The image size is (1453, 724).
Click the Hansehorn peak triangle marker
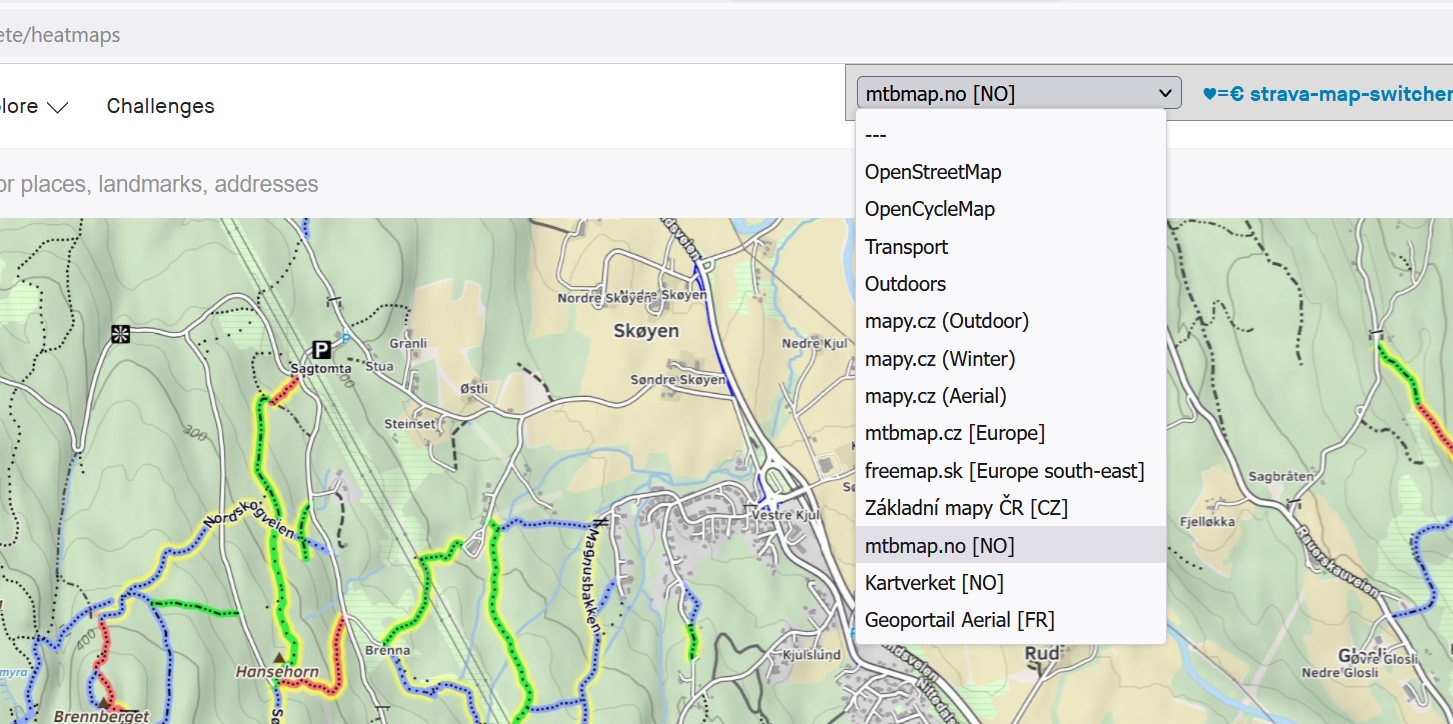[x=279, y=657]
